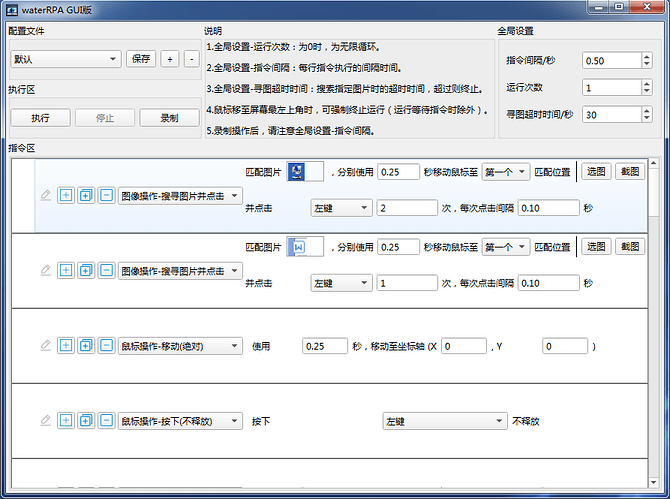The width and height of the screenshot is (670, 499).
Task: Click the 截图 button in the second row
Action: coord(629,246)
